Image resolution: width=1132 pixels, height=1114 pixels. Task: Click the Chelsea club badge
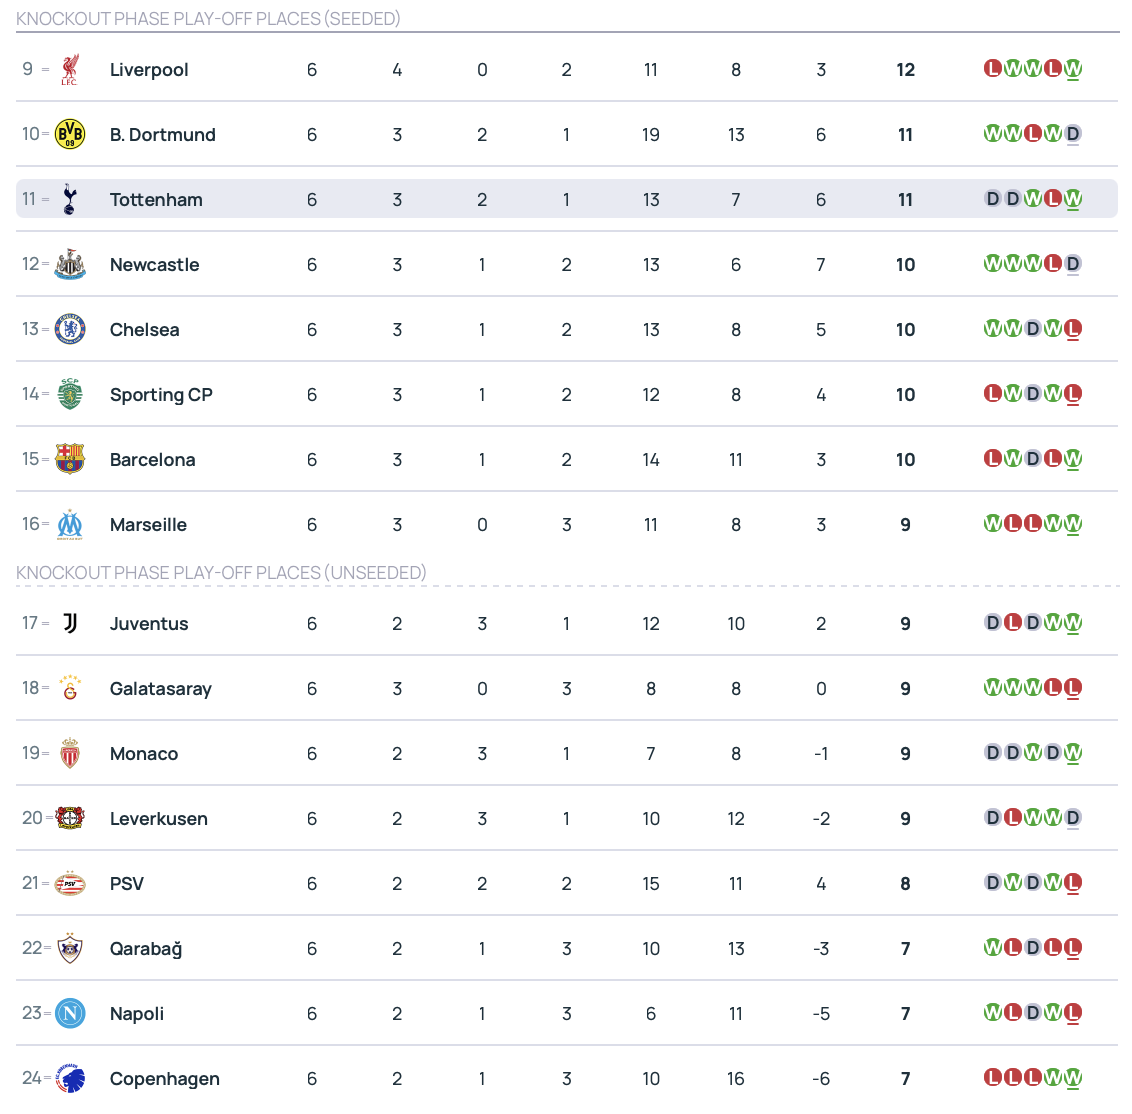69,329
